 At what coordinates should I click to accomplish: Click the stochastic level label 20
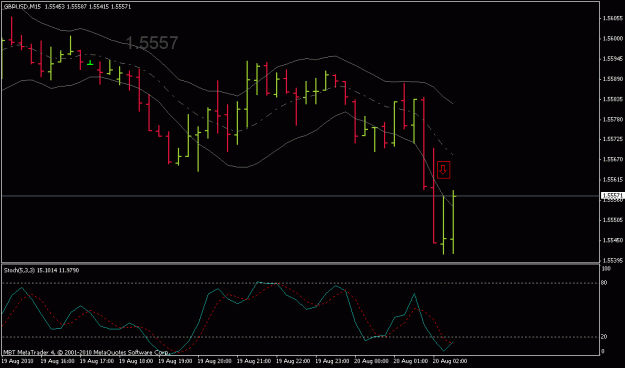click(x=605, y=337)
